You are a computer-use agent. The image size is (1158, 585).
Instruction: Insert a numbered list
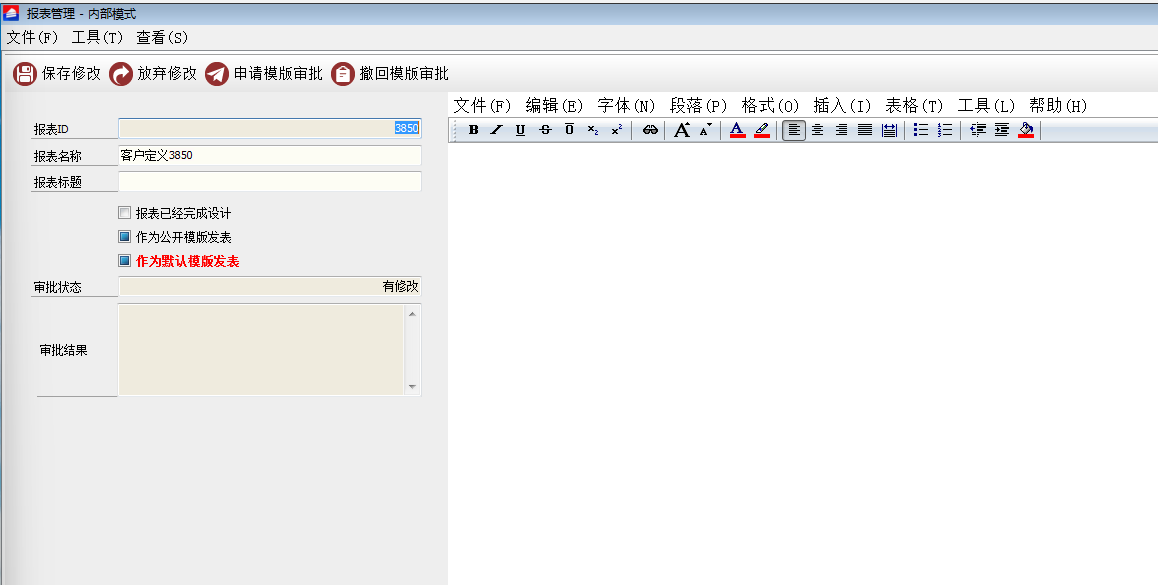pos(945,130)
